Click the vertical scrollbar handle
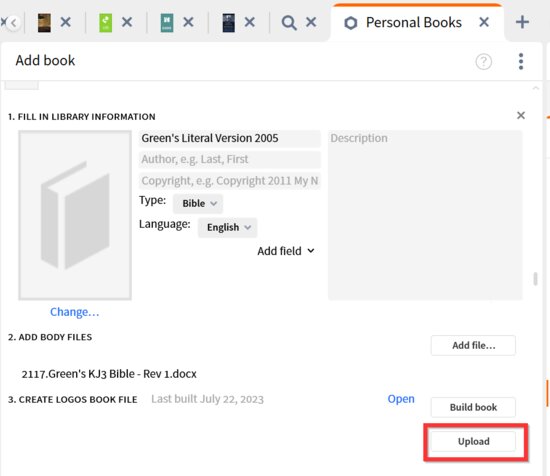 coord(535,279)
